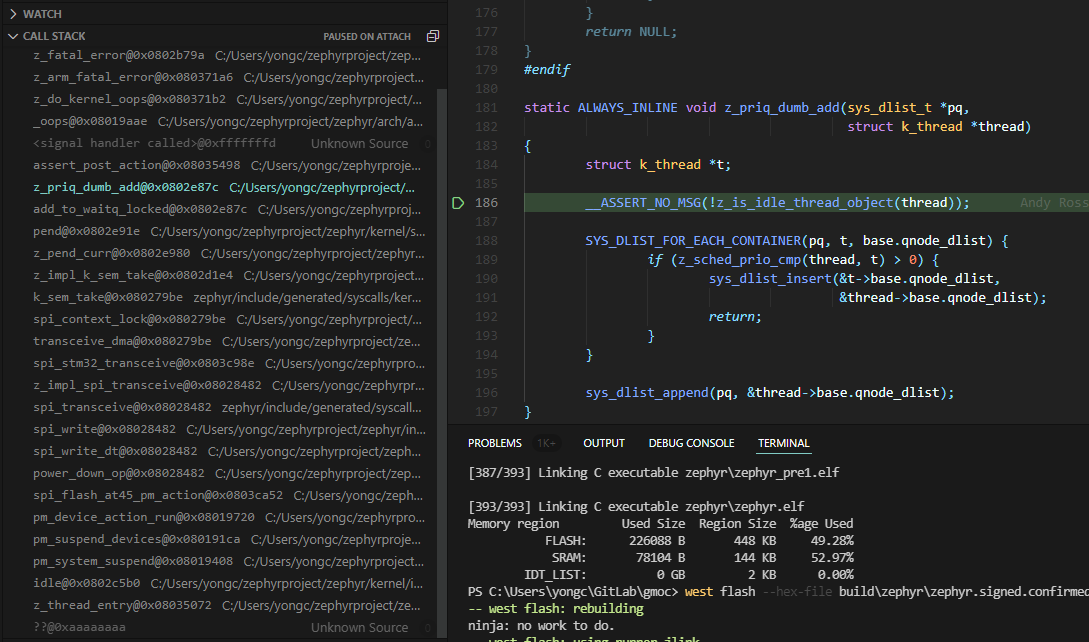Open the PROBLEMS tab
1089x642 pixels.
[494, 443]
